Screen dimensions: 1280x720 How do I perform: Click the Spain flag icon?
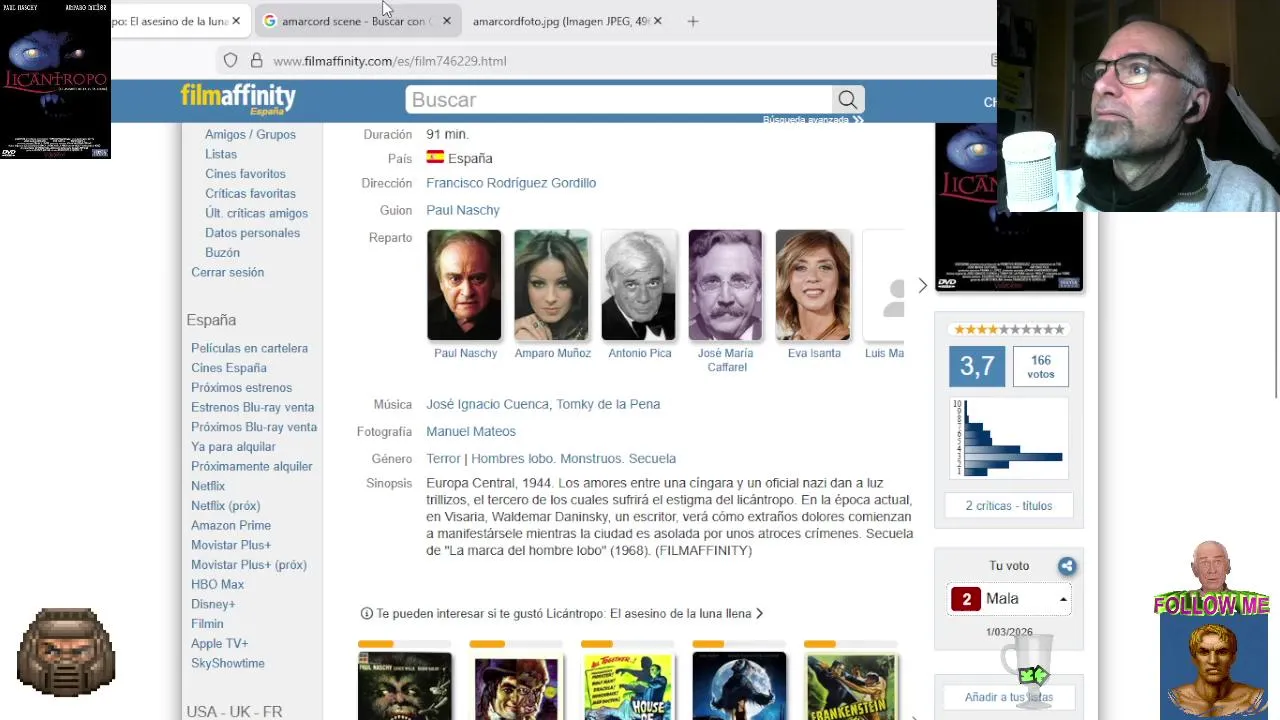click(435, 157)
